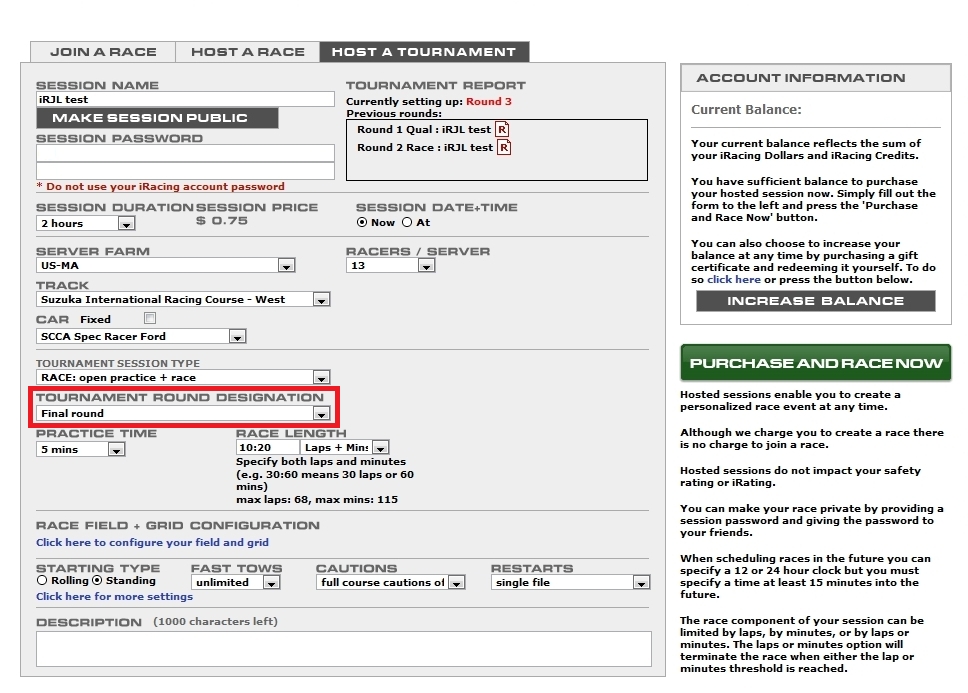
Task: Click the 'Current Balance:' label
Action: (746, 109)
